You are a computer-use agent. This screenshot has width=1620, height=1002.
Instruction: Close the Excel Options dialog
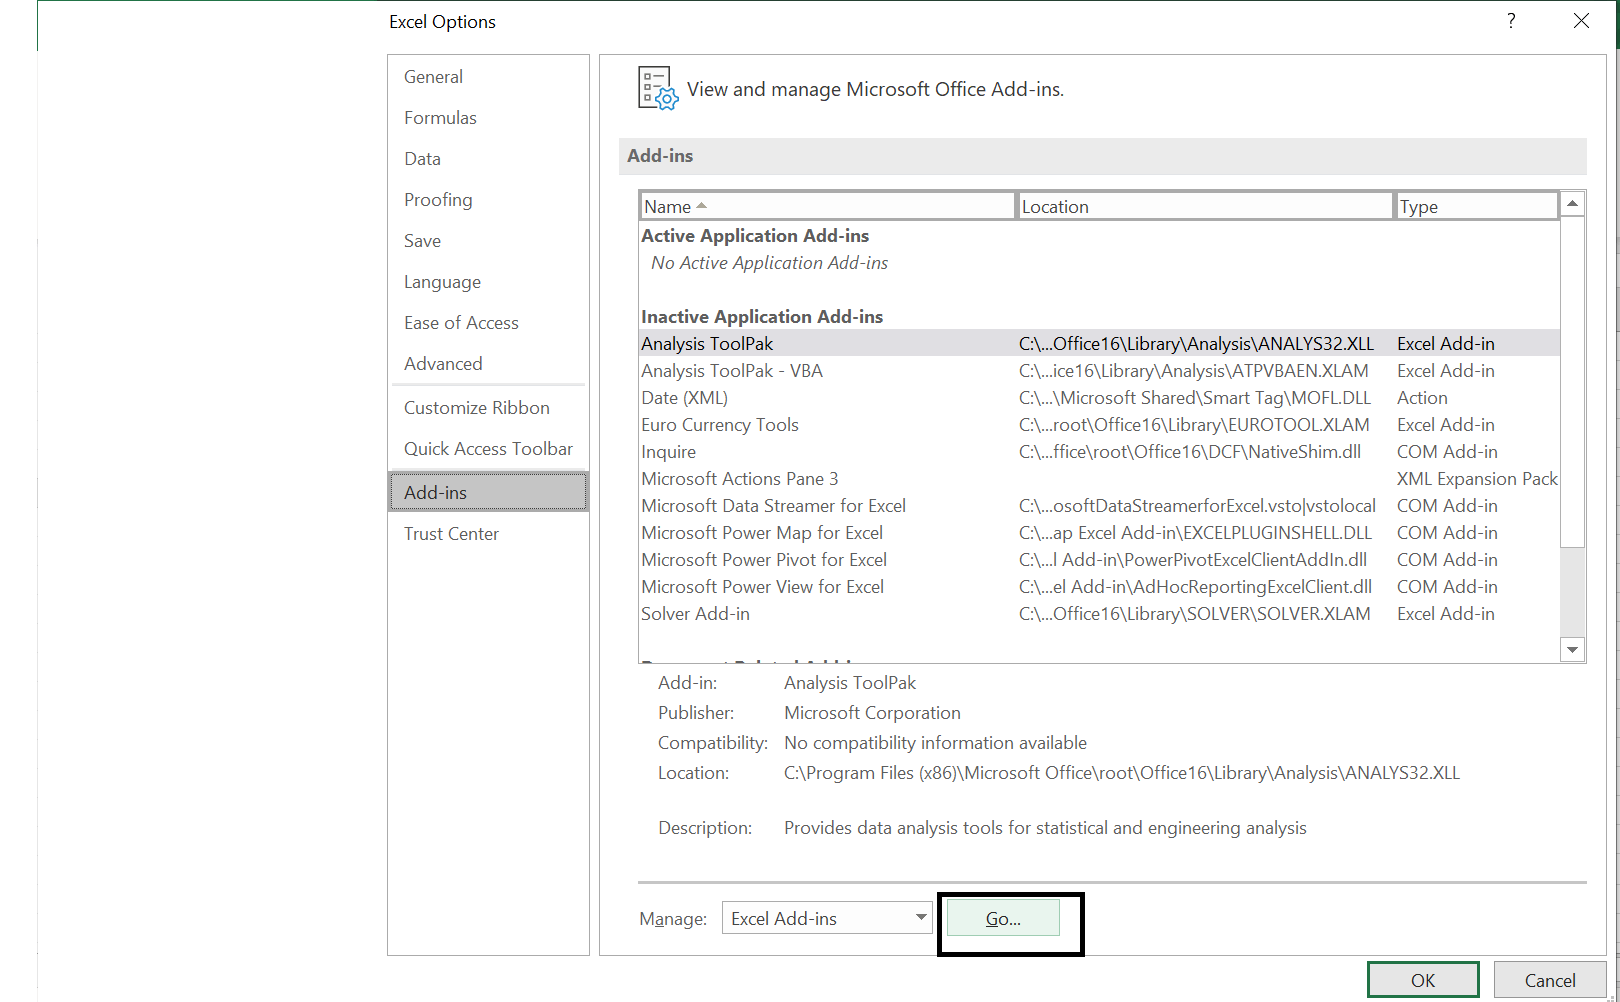1581,20
